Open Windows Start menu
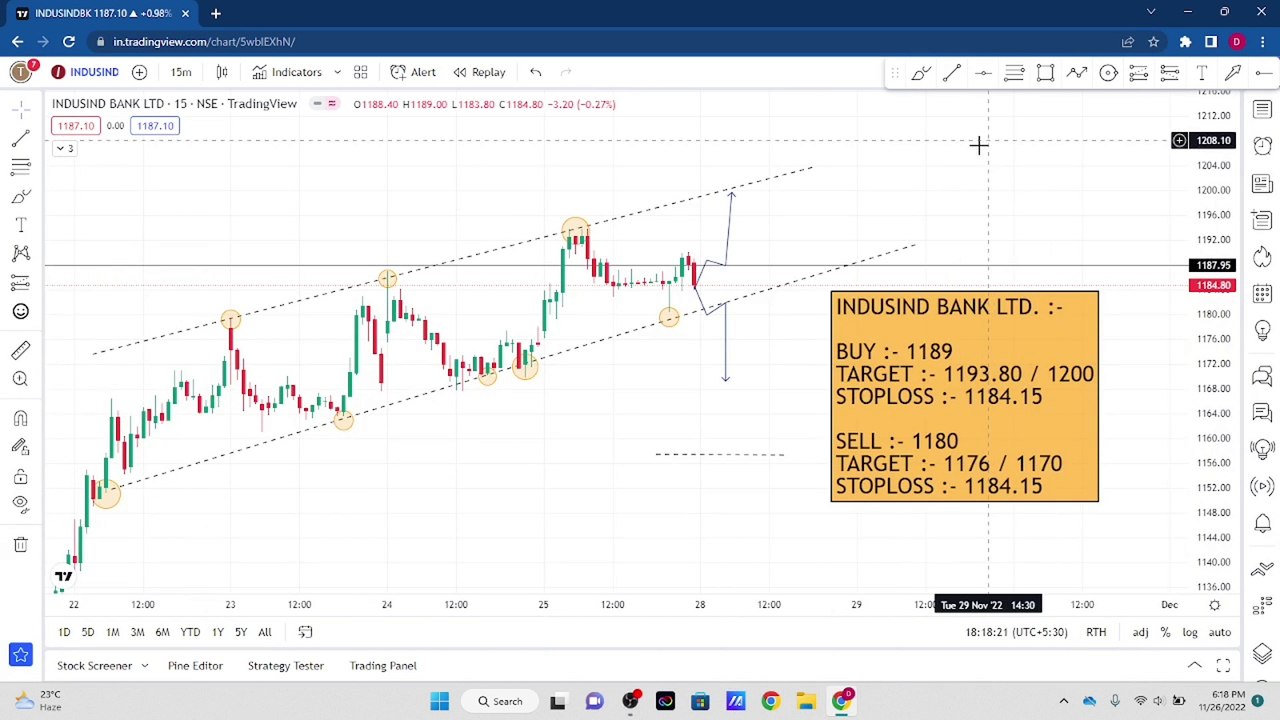The height and width of the screenshot is (720, 1280). pyautogui.click(x=439, y=701)
